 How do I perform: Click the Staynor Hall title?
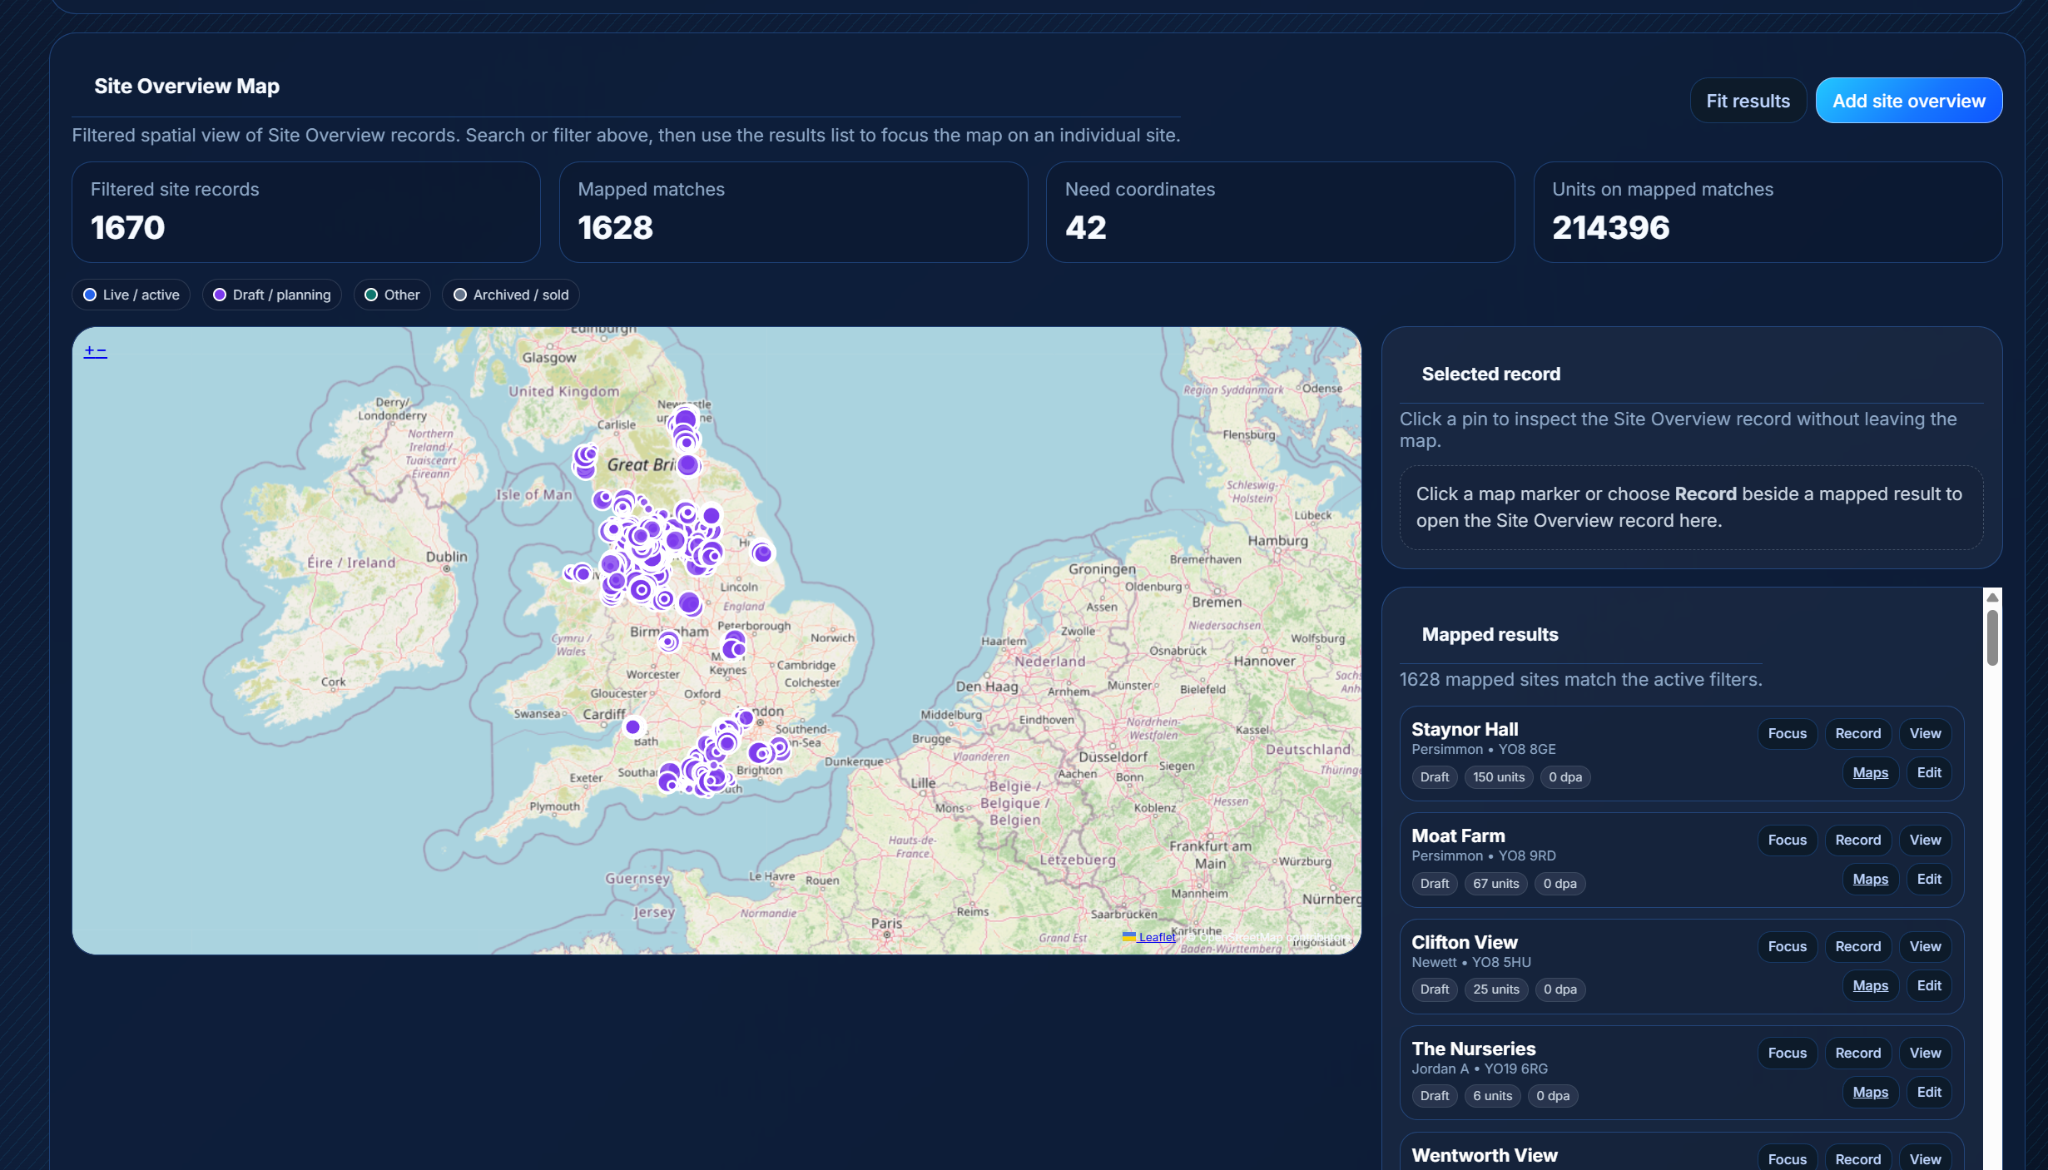[1464, 729]
